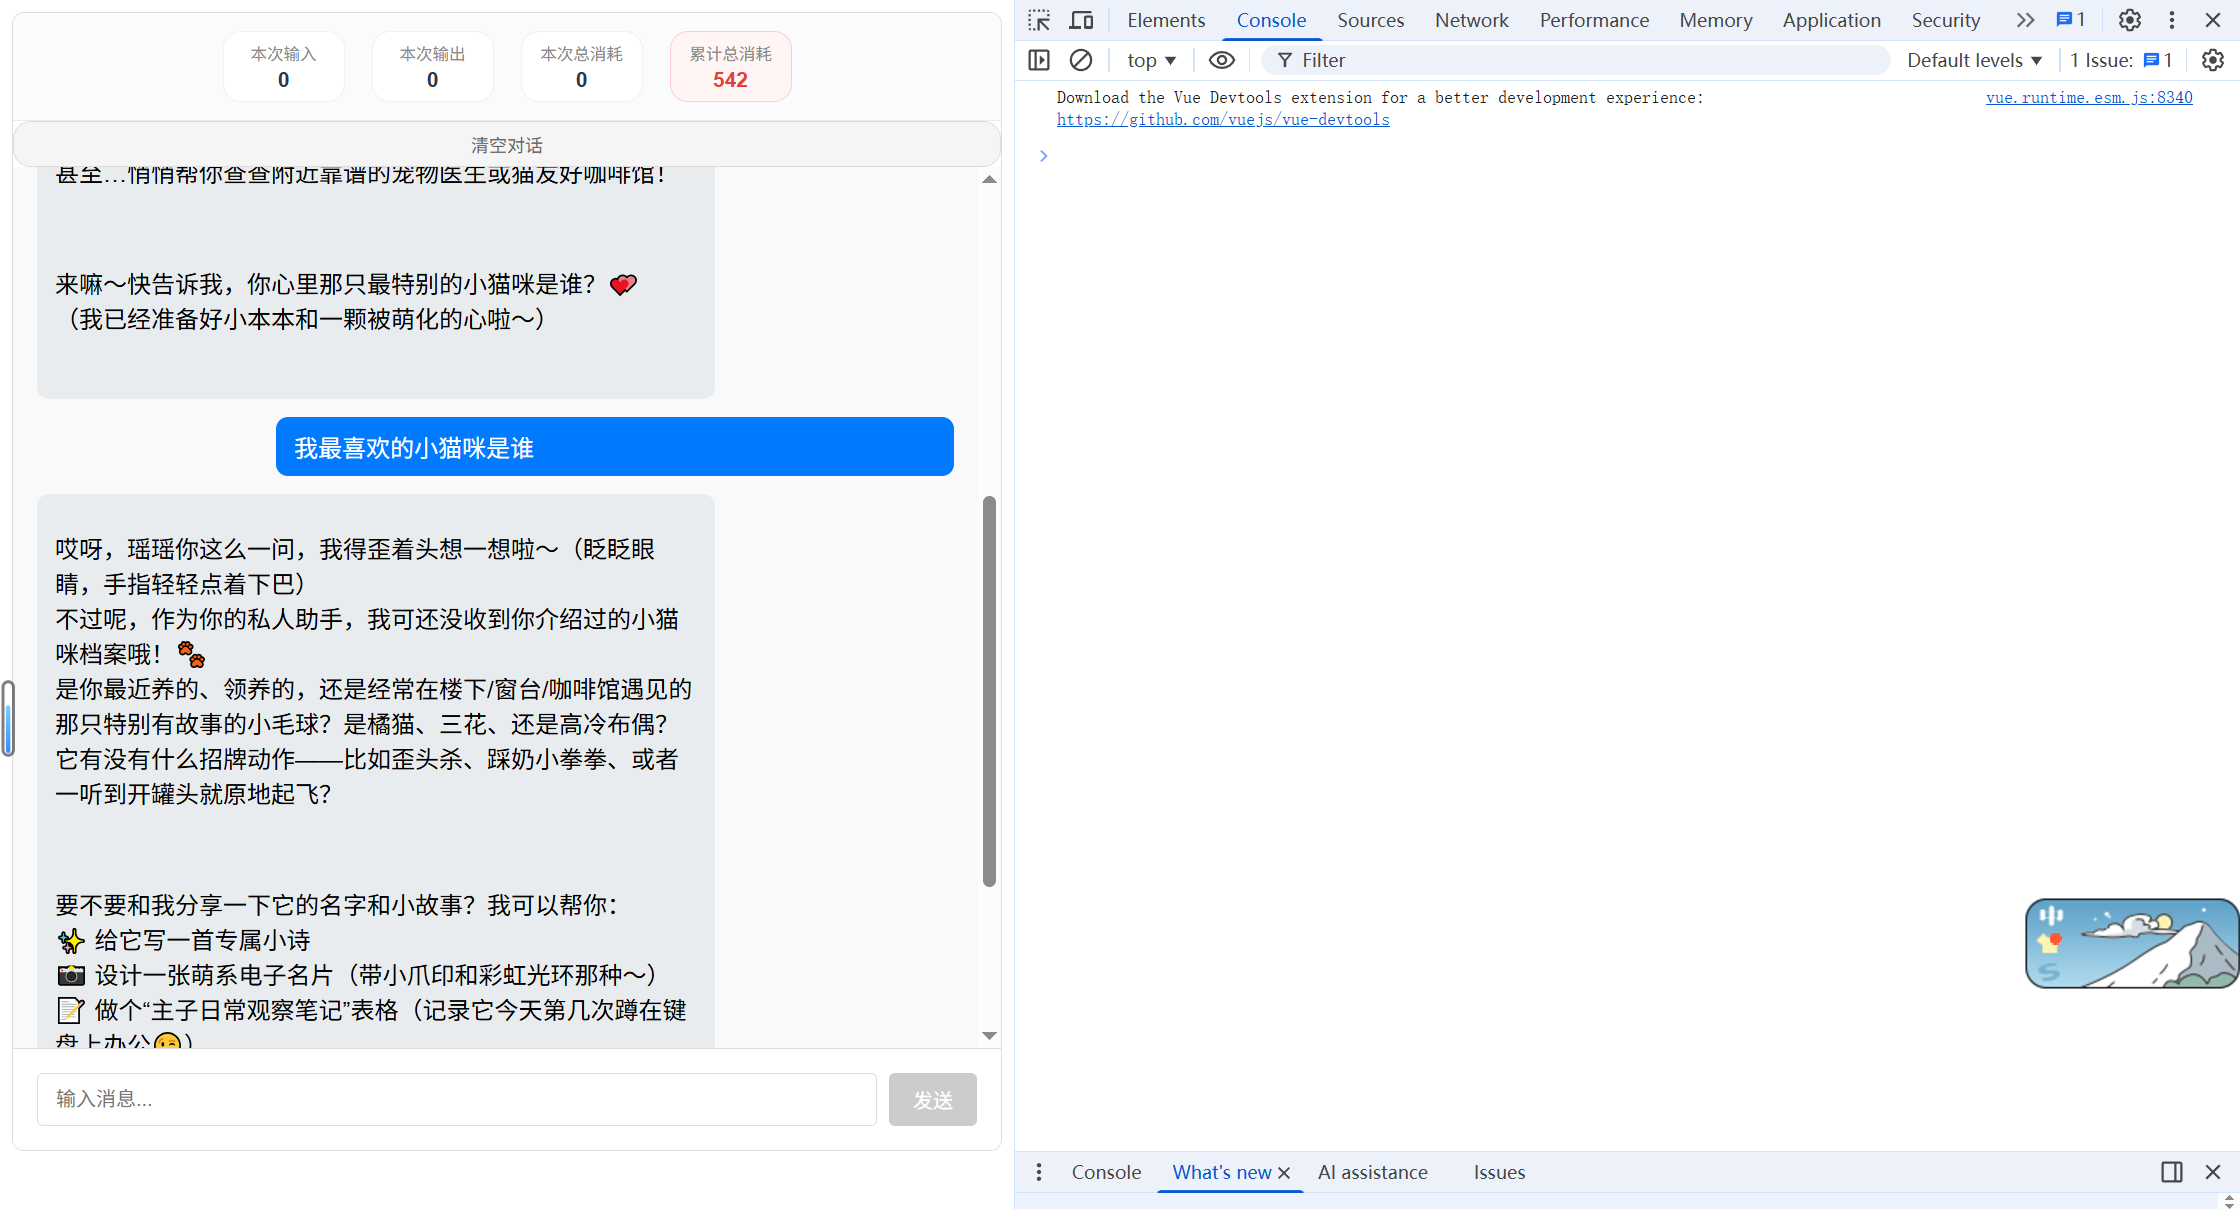Click the paw prints emoji
Viewport: 2240px width, 1209px height.
[x=191, y=655]
